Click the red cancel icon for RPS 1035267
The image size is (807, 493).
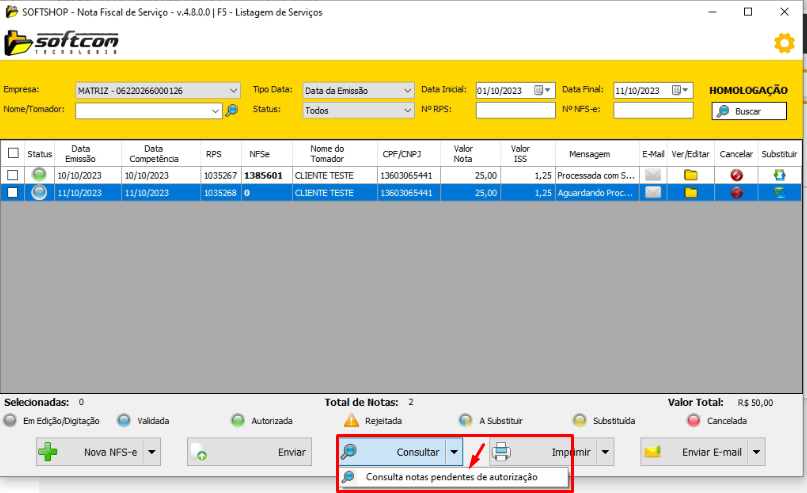coord(736,175)
